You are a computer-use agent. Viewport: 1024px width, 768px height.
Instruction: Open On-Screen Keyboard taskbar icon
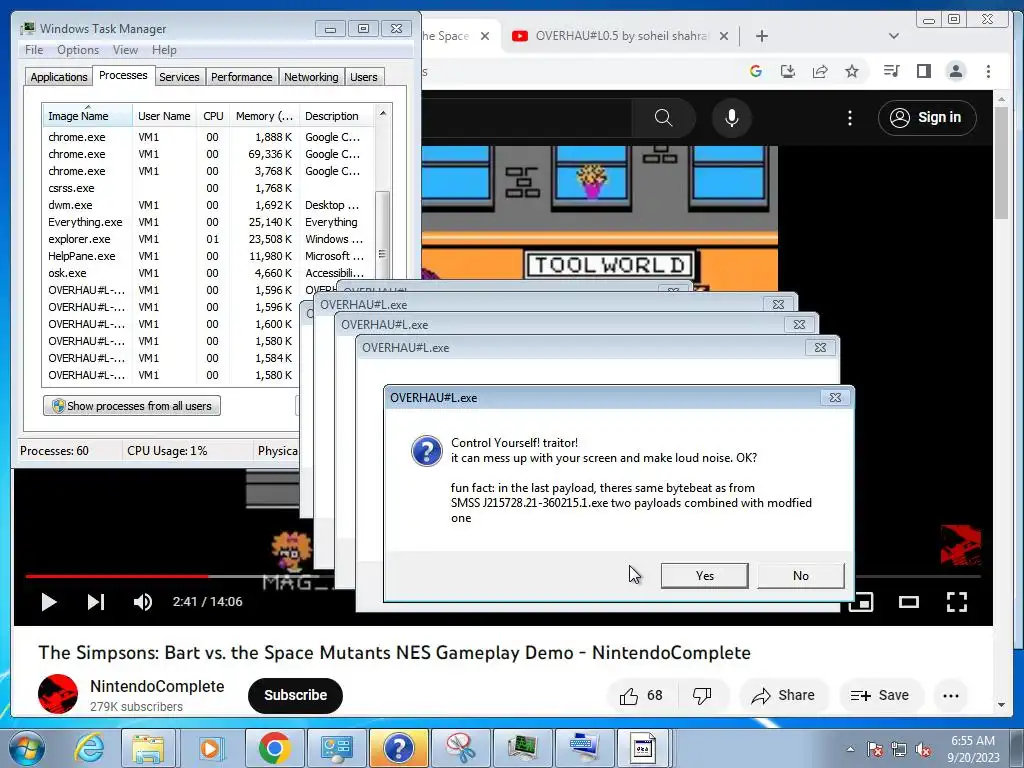click(x=583, y=748)
